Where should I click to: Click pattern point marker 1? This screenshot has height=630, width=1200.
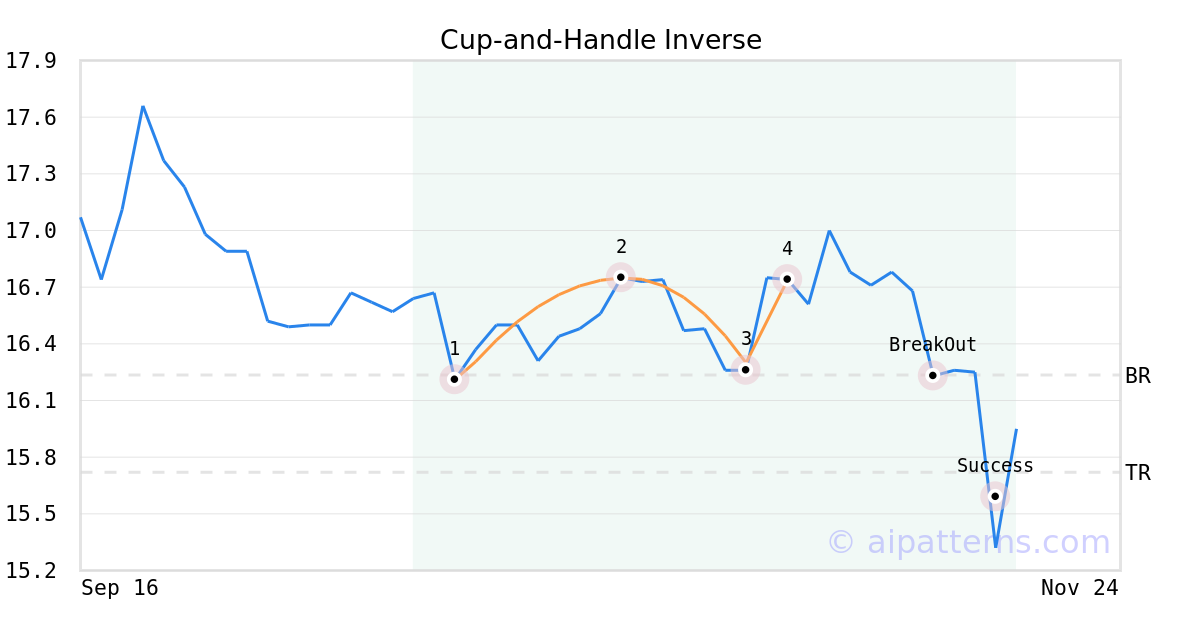tap(454, 379)
